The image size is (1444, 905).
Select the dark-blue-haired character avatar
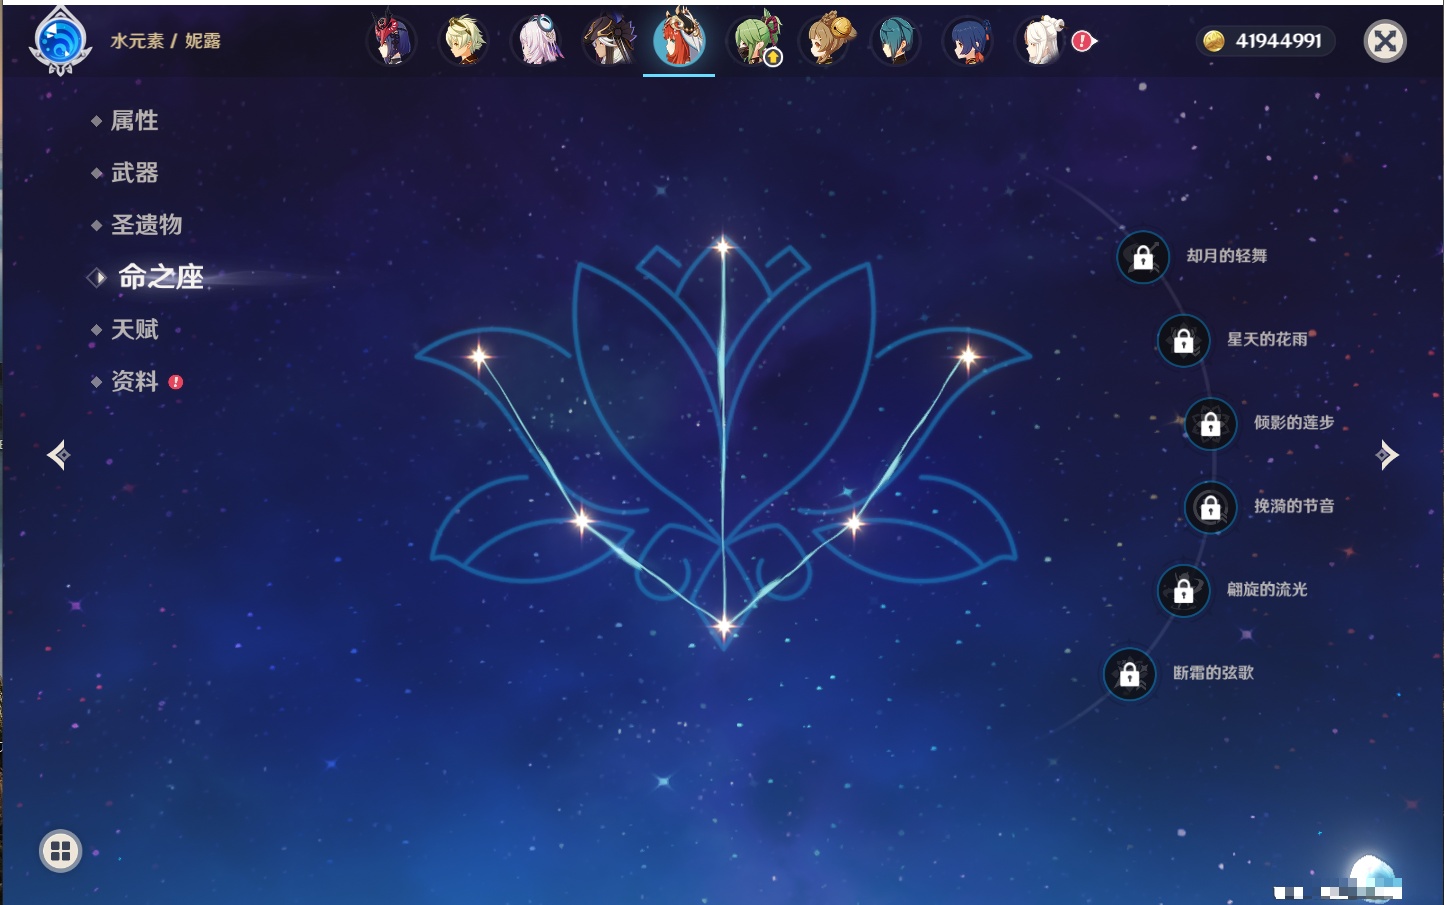coord(968,40)
